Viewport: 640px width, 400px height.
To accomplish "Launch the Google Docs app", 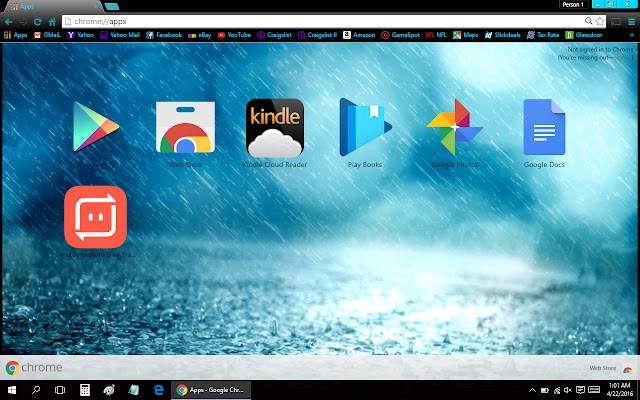I will pyautogui.click(x=544, y=127).
